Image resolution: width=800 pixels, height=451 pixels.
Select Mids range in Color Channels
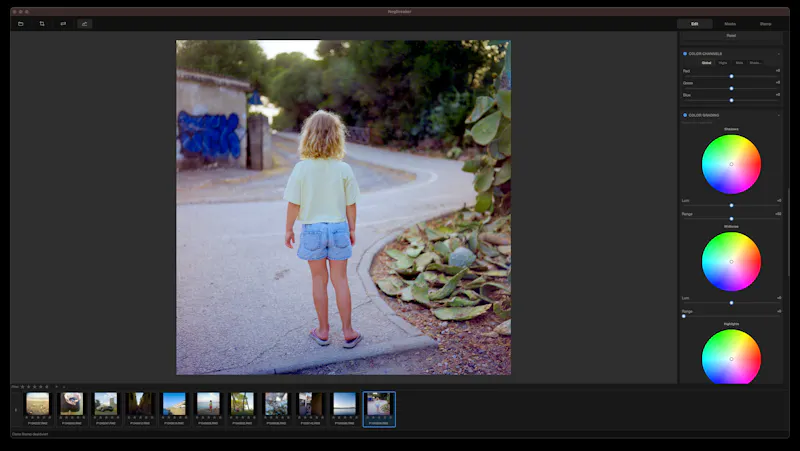click(x=739, y=63)
